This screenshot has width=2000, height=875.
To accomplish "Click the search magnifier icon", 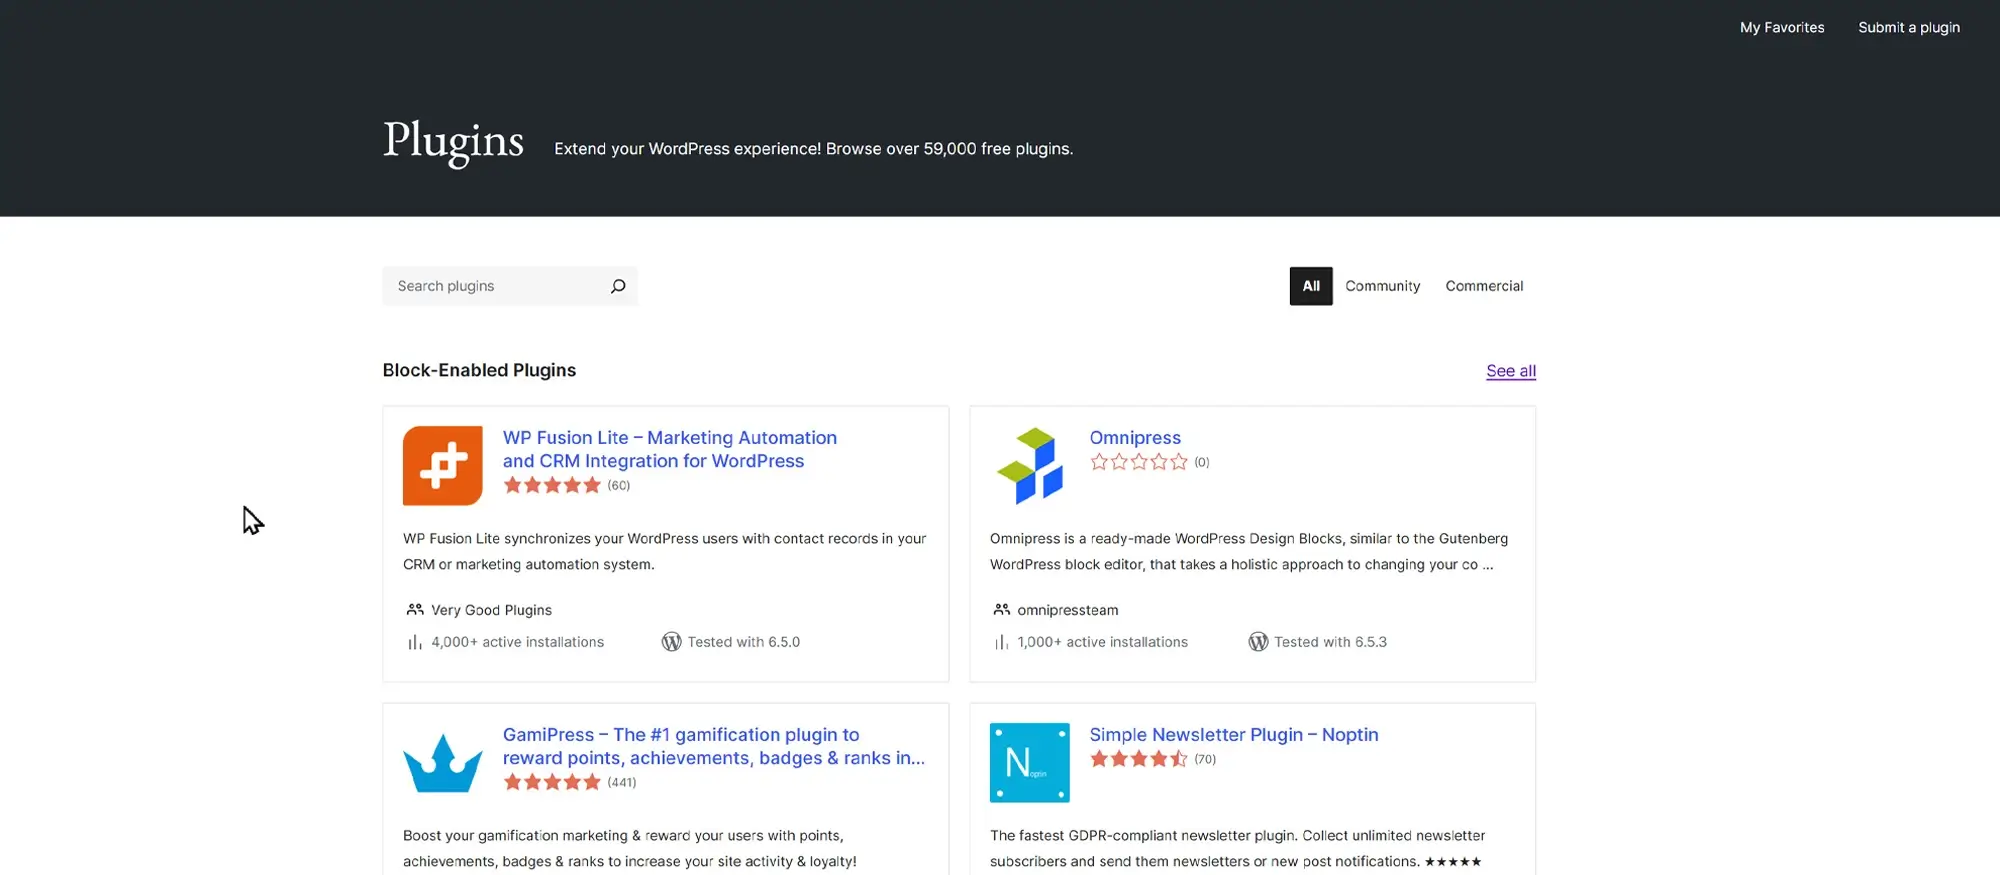I will [x=618, y=286].
